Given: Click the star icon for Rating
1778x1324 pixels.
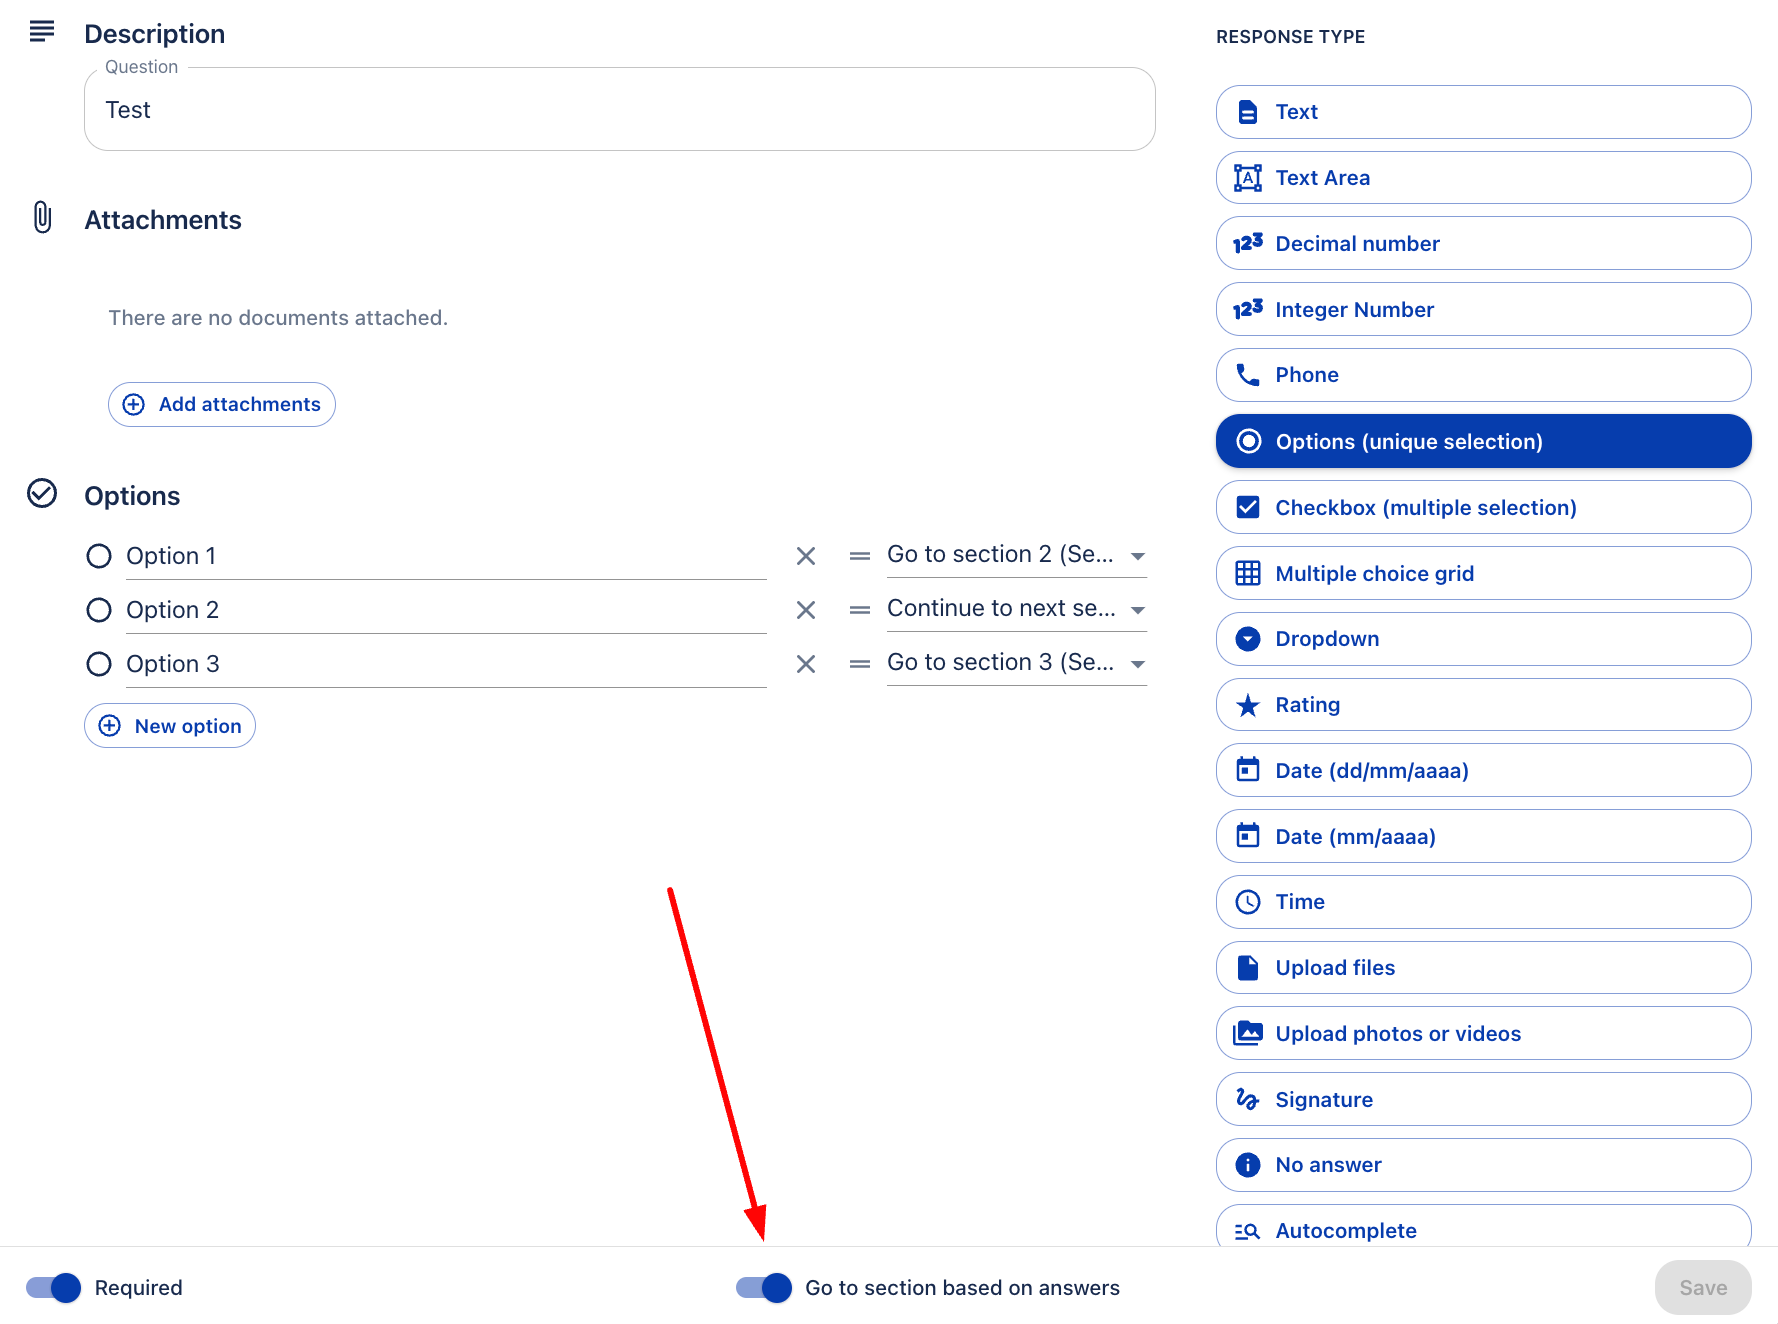Looking at the screenshot, I should point(1248,706).
